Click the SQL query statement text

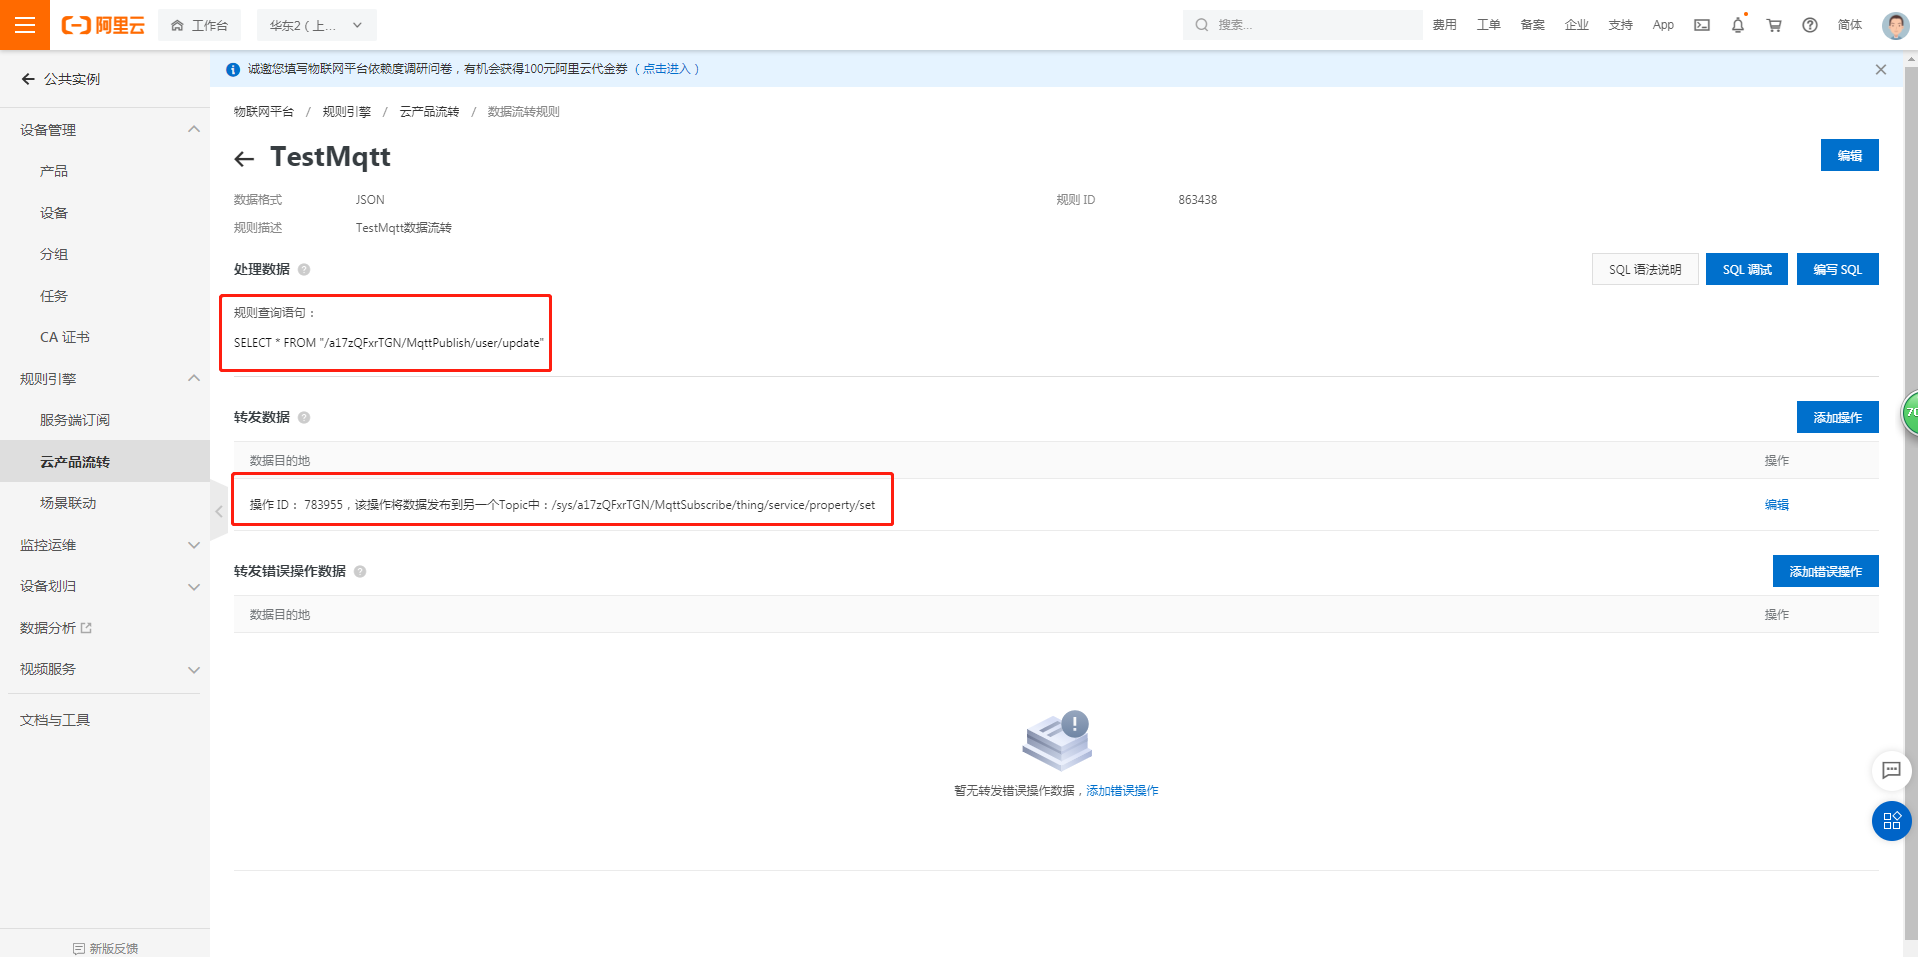389,343
